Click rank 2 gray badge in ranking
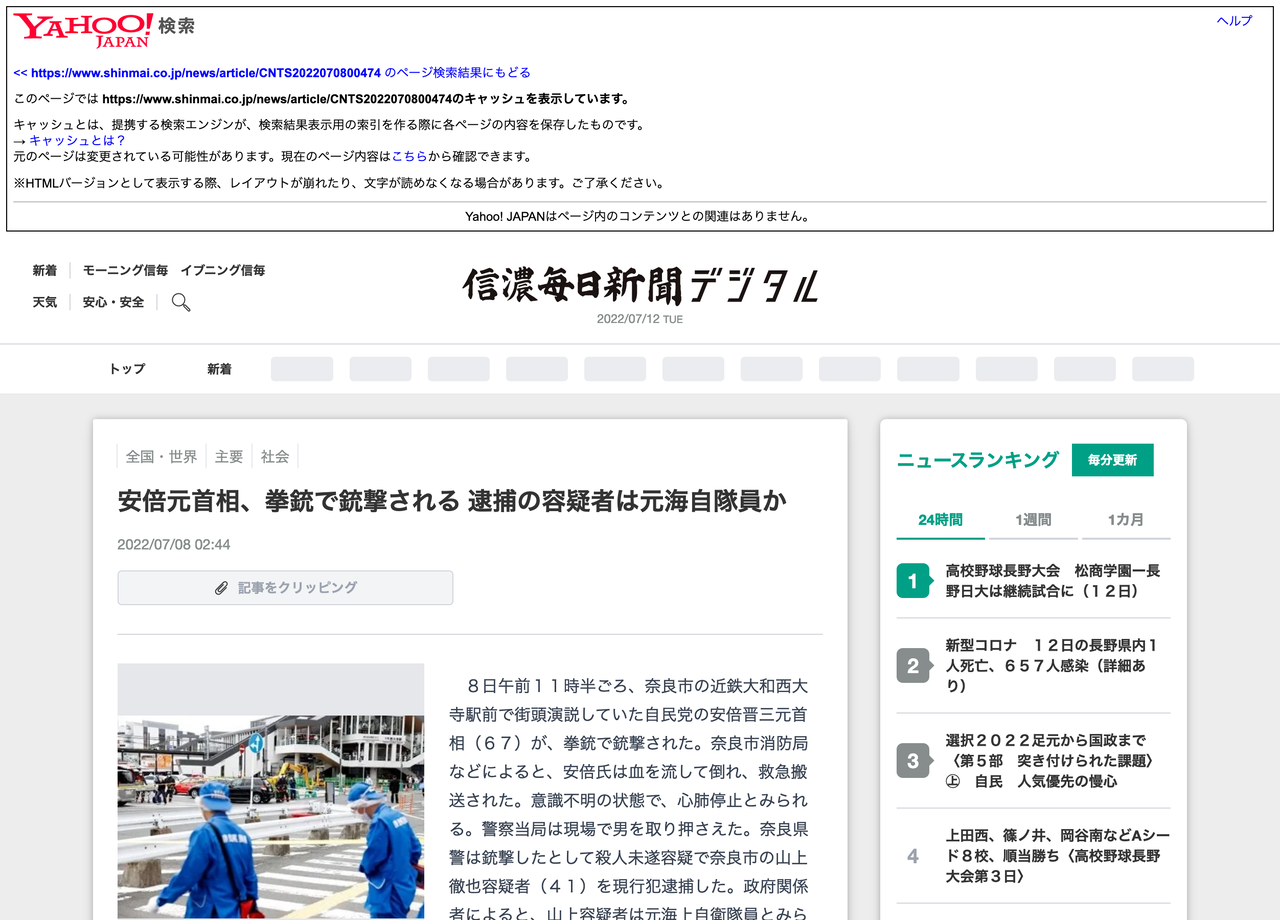This screenshot has height=920, width=1280. [913, 666]
